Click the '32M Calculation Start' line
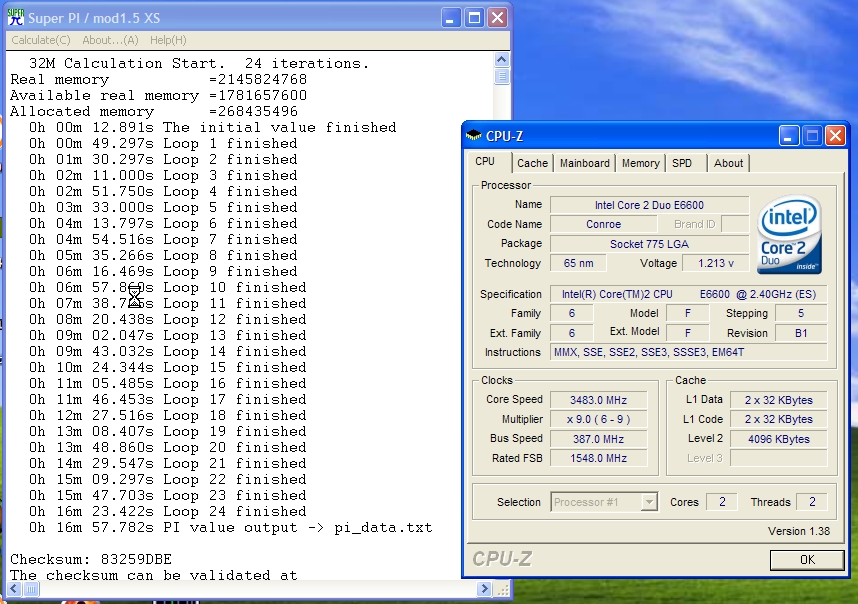This screenshot has height=604, width=858. tap(199, 63)
